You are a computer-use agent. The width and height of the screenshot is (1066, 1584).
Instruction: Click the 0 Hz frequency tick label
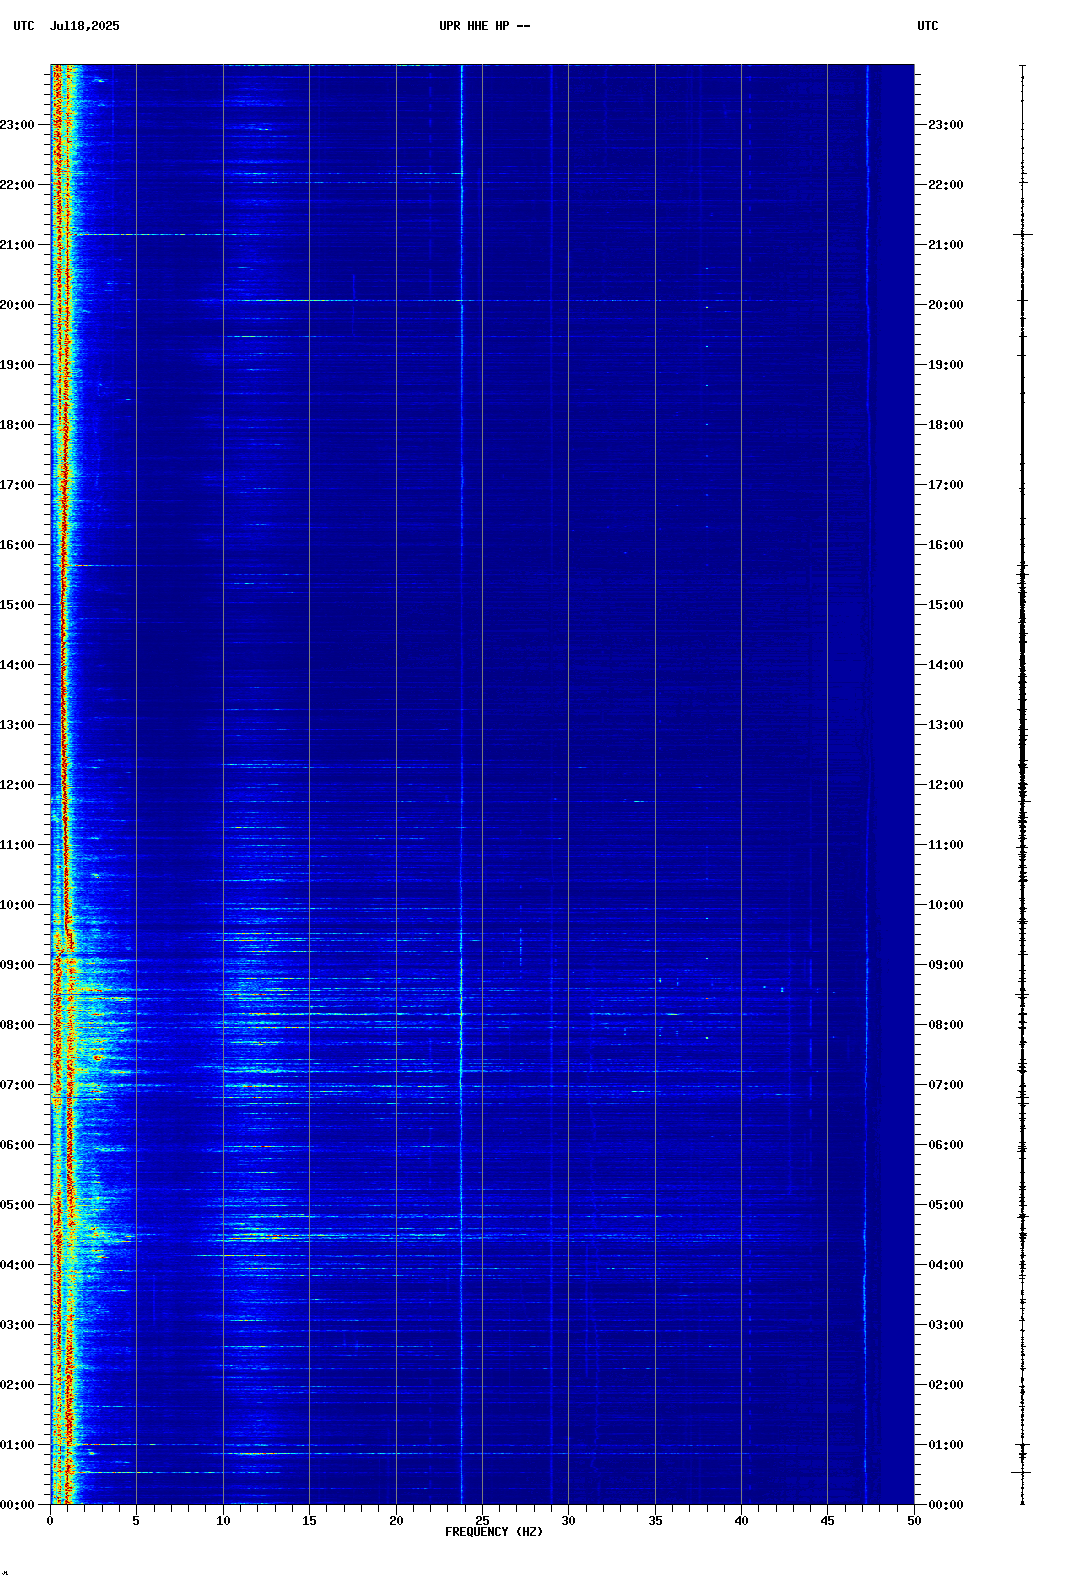pyautogui.click(x=50, y=1521)
